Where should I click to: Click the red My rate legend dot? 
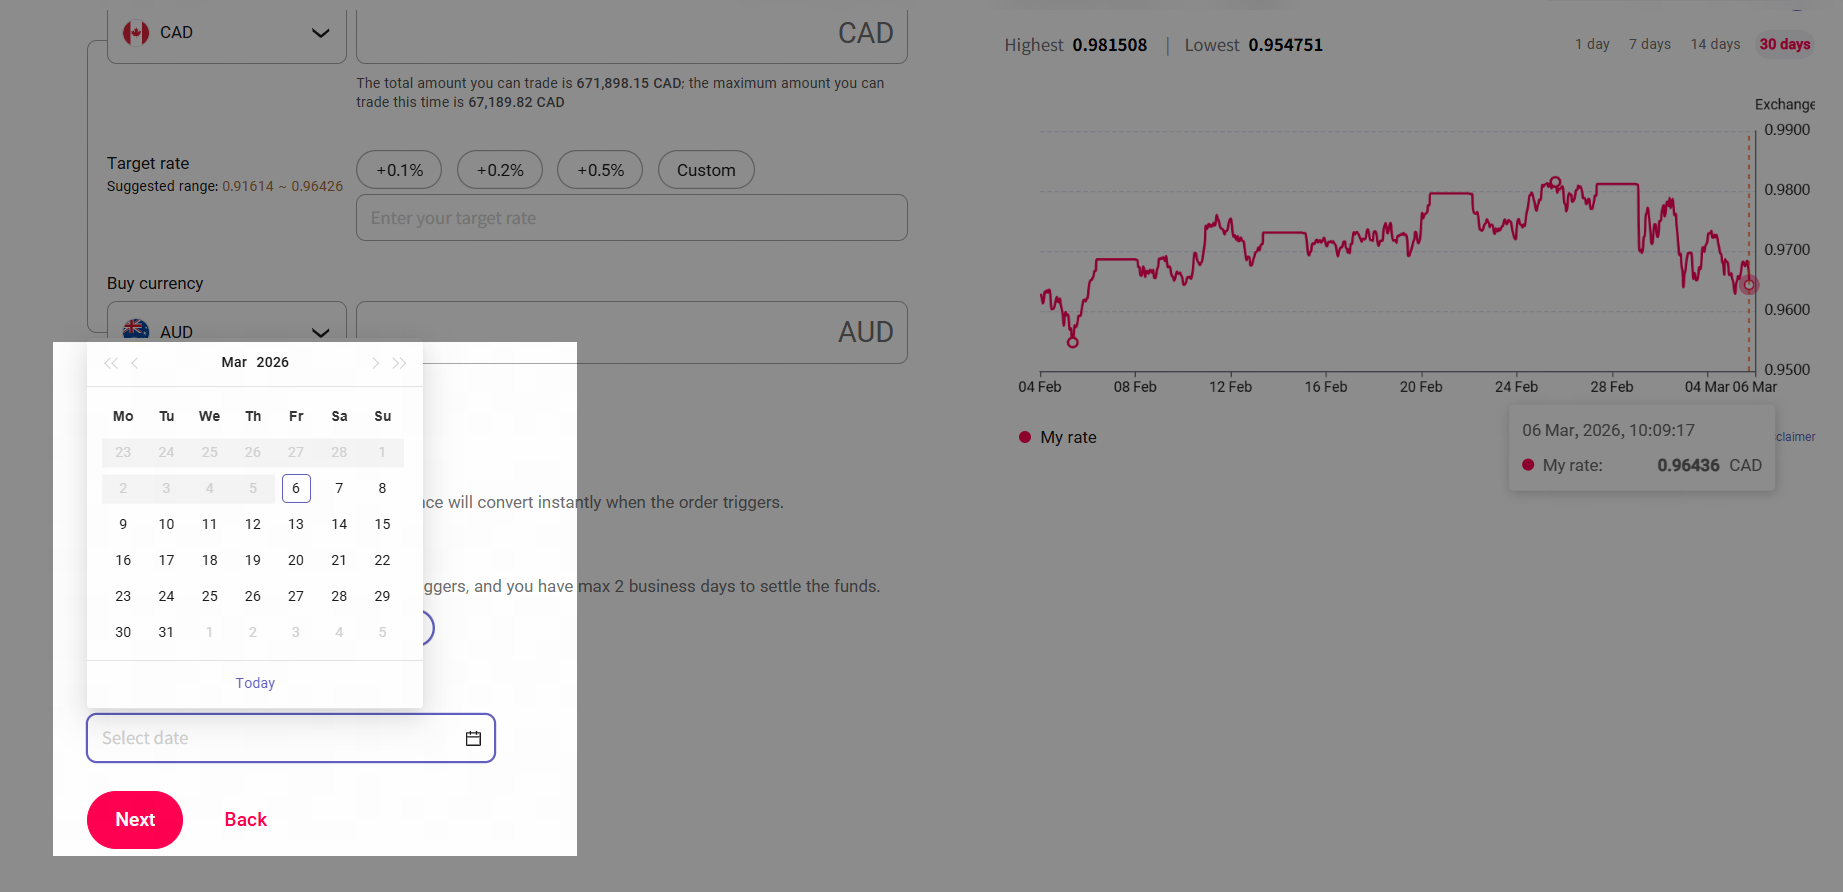click(1025, 437)
